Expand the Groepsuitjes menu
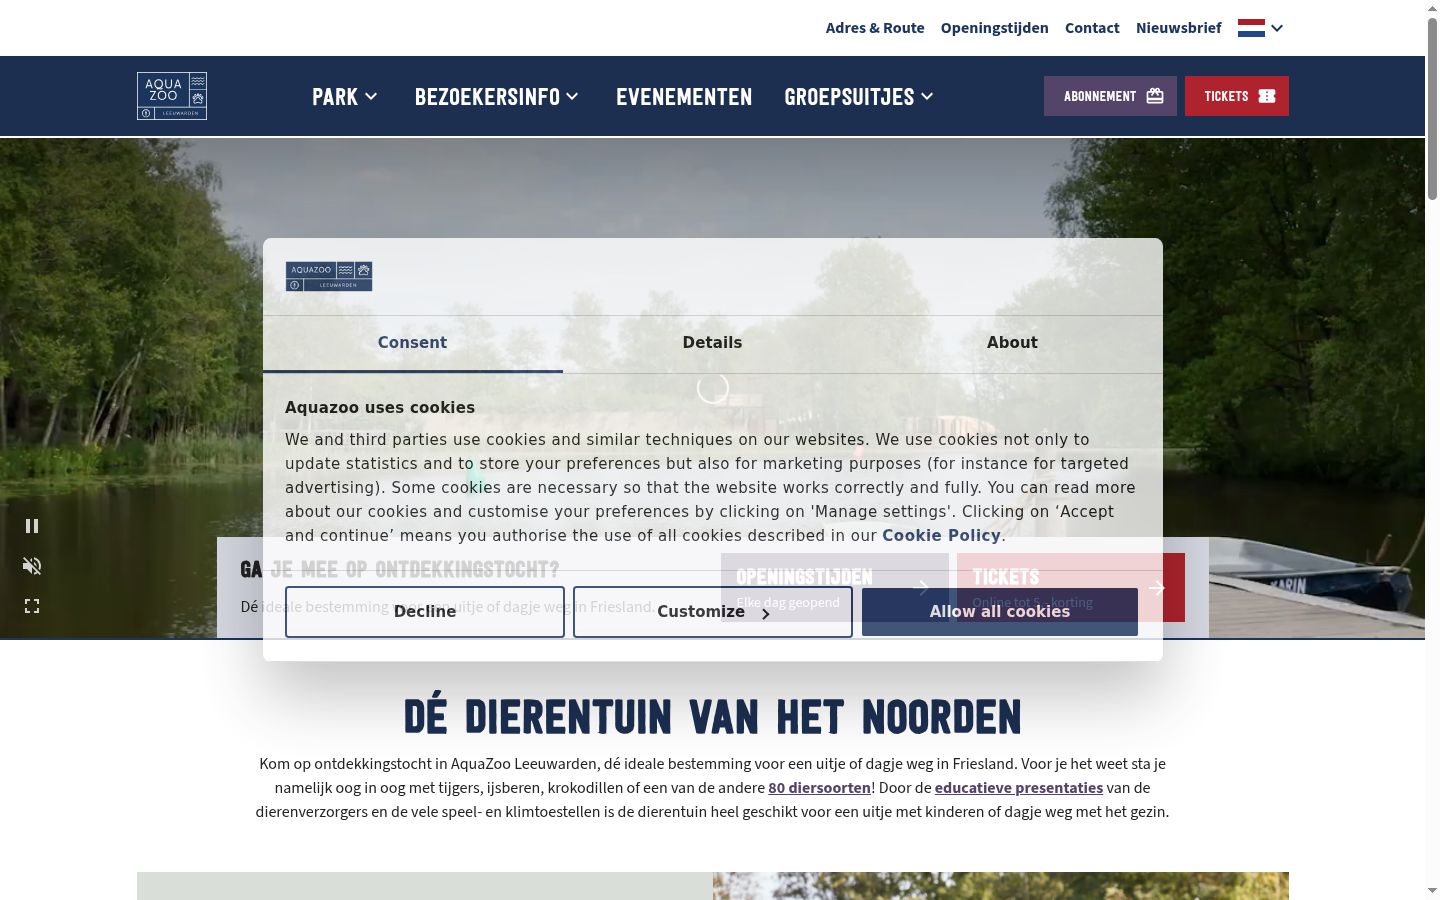Viewport: 1440px width, 900px height. (859, 96)
